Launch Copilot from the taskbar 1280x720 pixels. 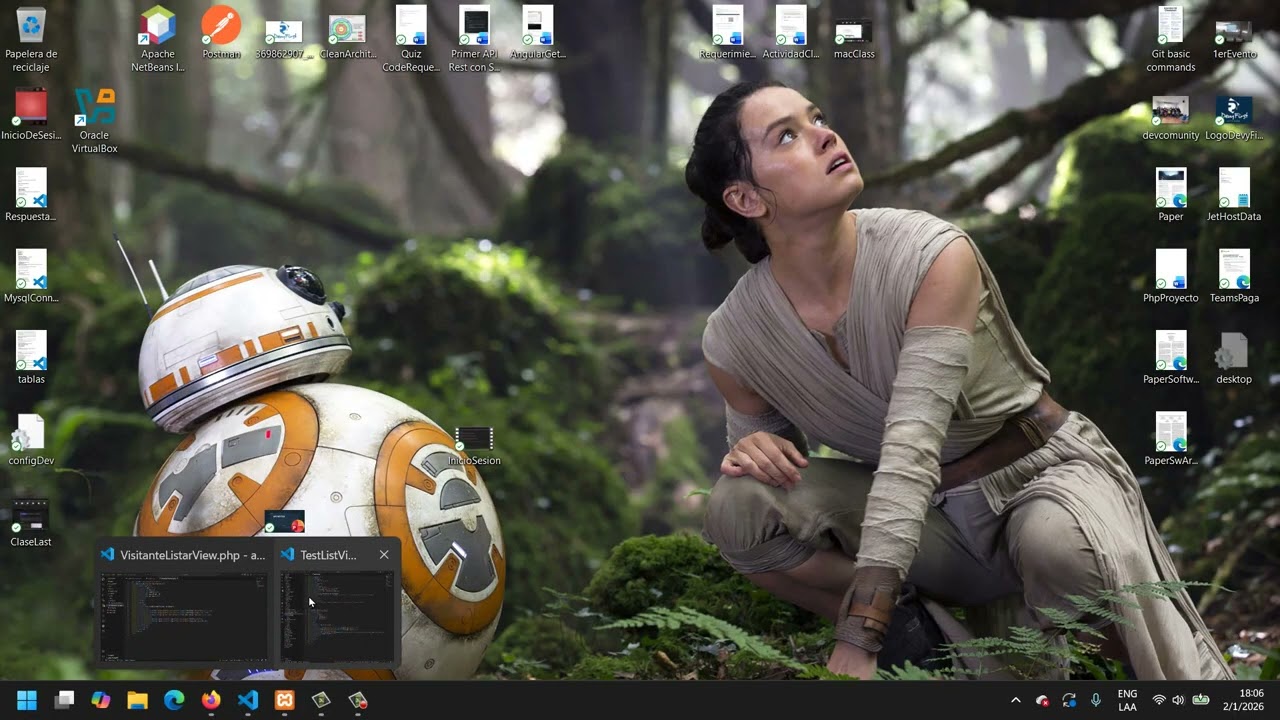pos(101,700)
